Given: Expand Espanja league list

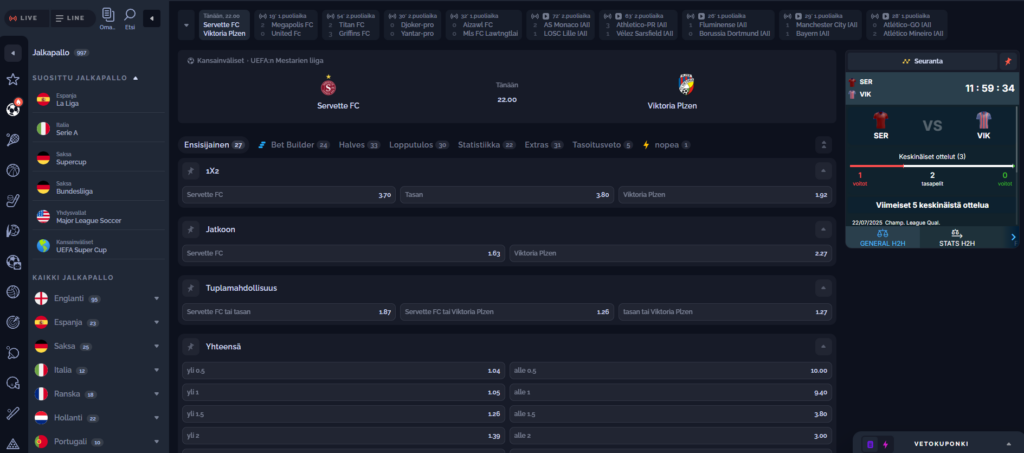Looking at the screenshot, I should (x=157, y=322).
